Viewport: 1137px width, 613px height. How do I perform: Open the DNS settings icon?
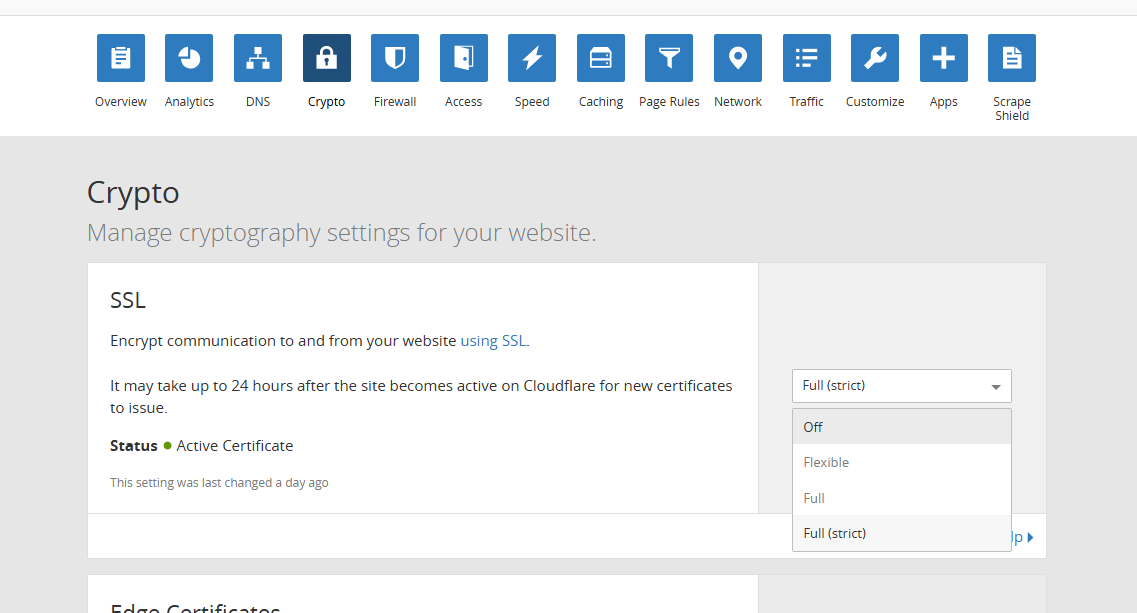(258, 58)
